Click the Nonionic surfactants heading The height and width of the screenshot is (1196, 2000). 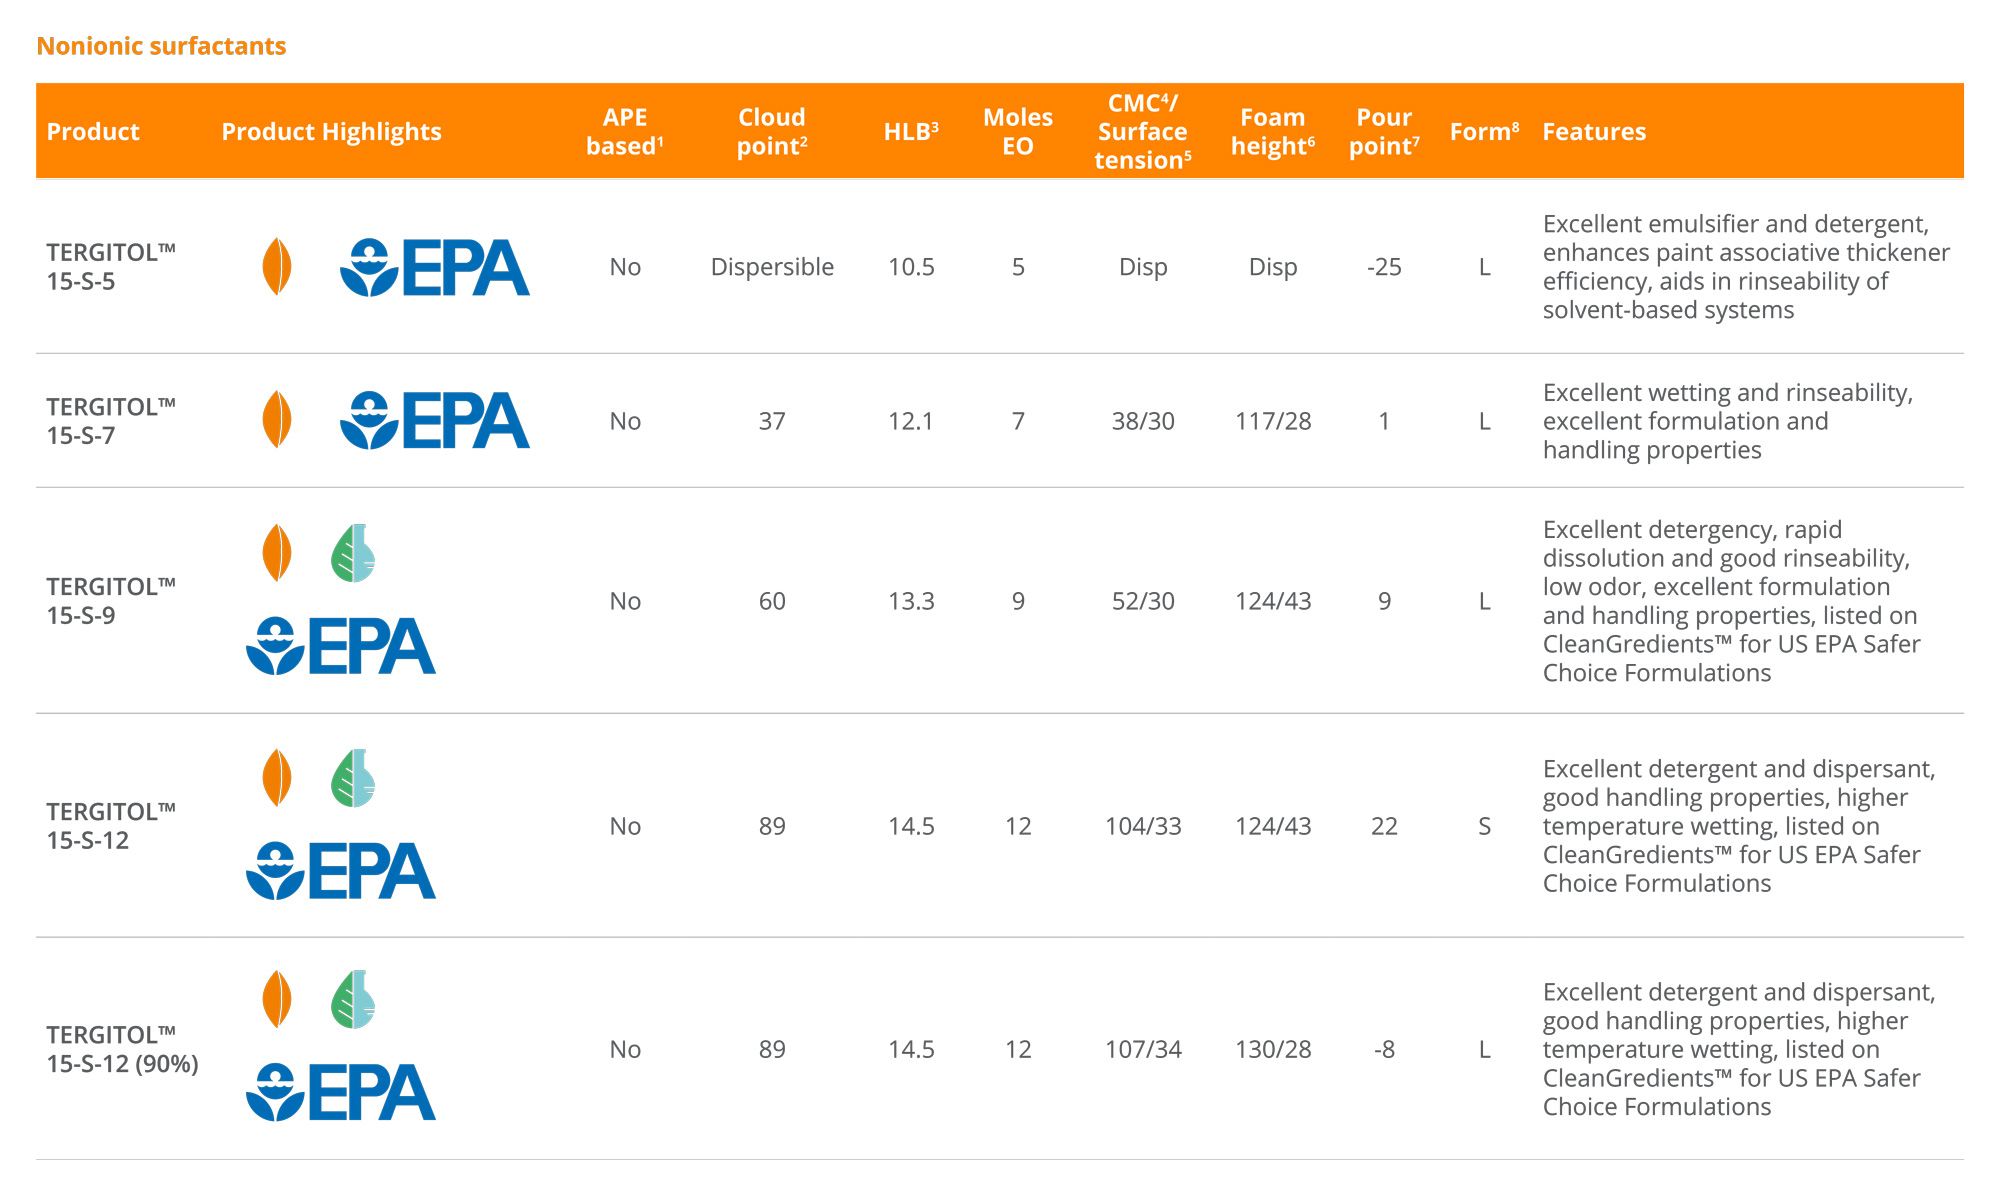tap(161, 46)
